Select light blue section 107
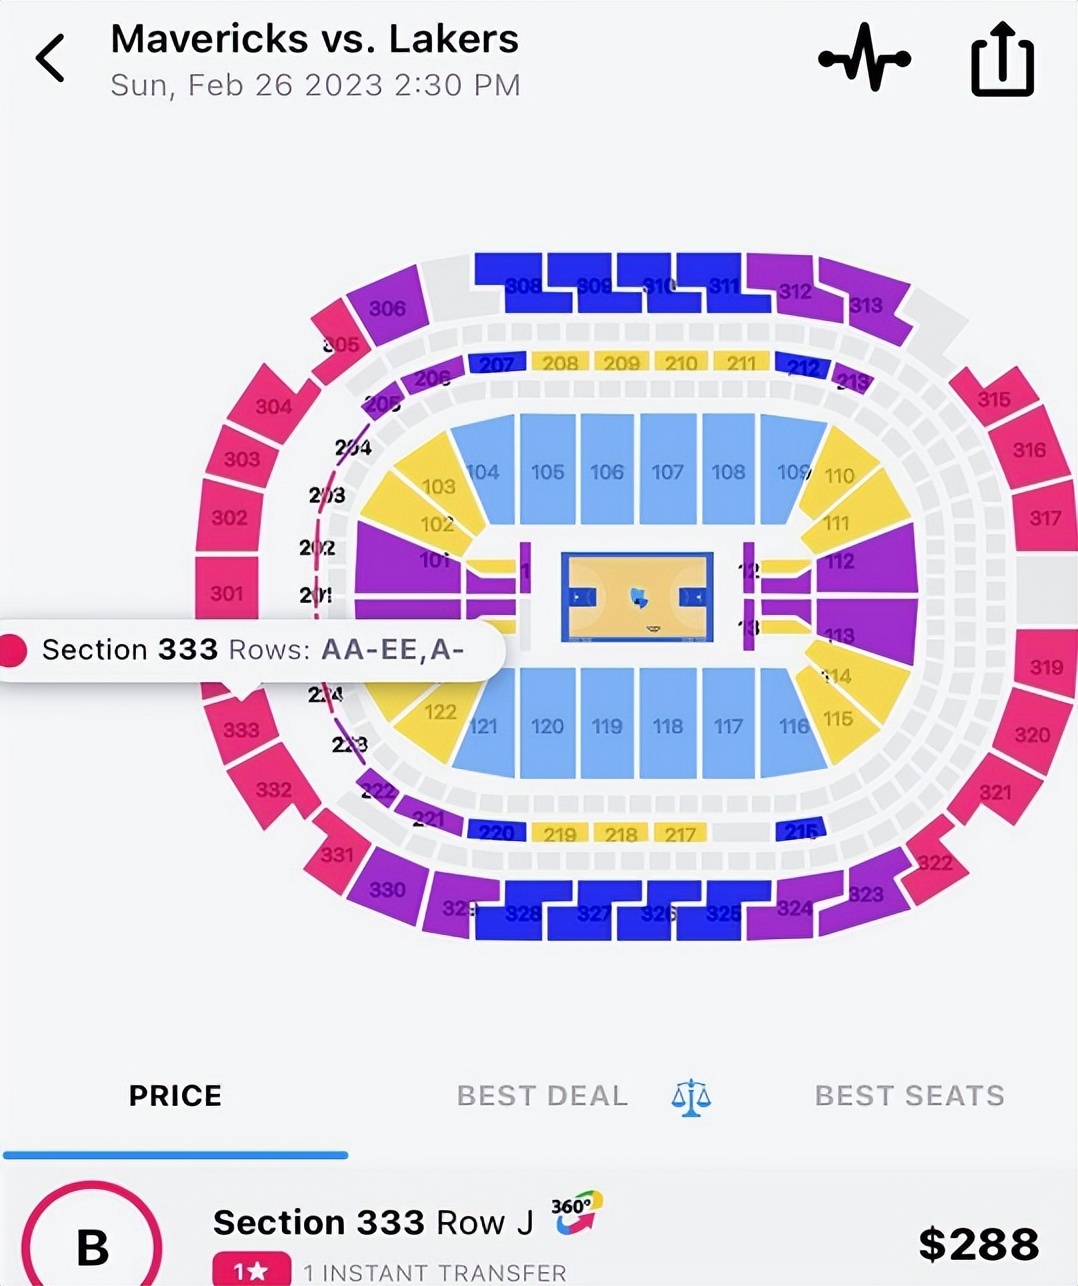Screen dimensions: 1078x1286 pyautogui.click(x=667, y=471)
